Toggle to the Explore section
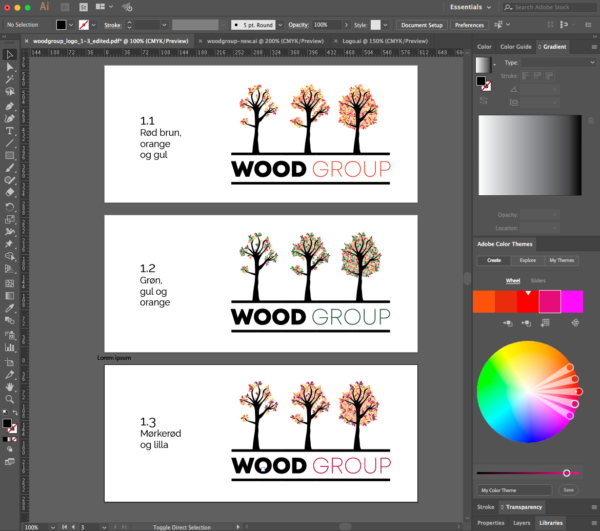The height and width of the screenshot is (531, 600). [x=527, y=260]
